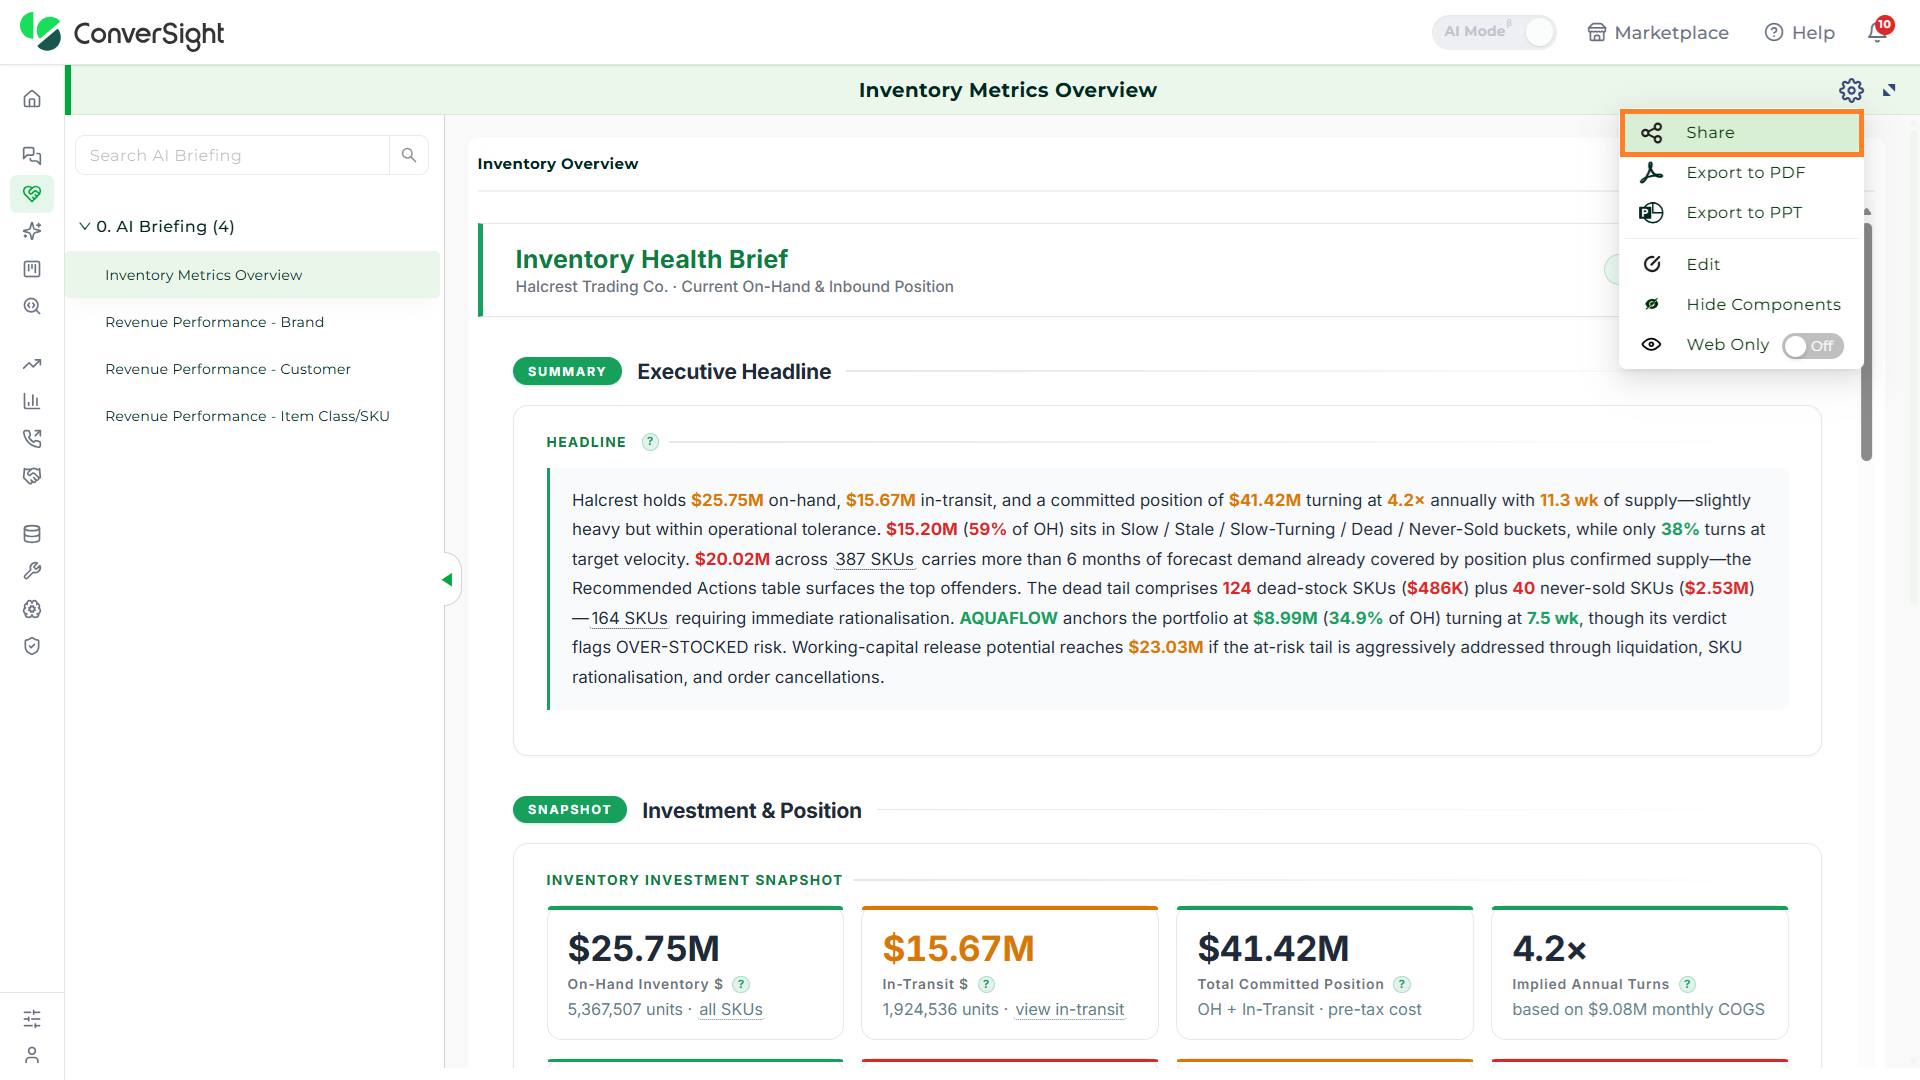Open the home icon in sidebar
This screenshot has width=1920, height=1080.
click(x=32, y=99)
